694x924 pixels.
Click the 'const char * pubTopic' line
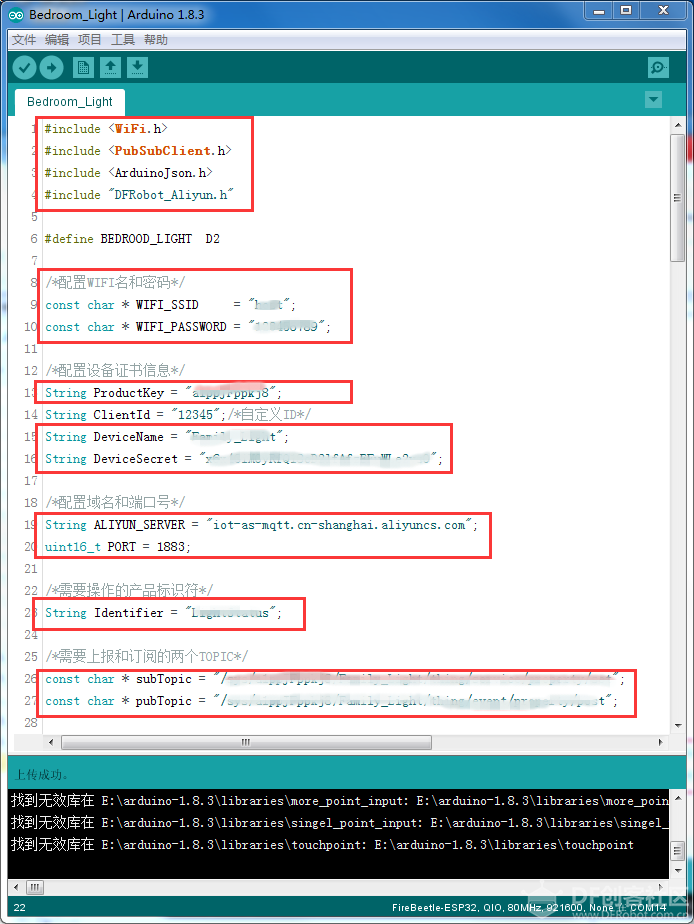click(332, 701)
